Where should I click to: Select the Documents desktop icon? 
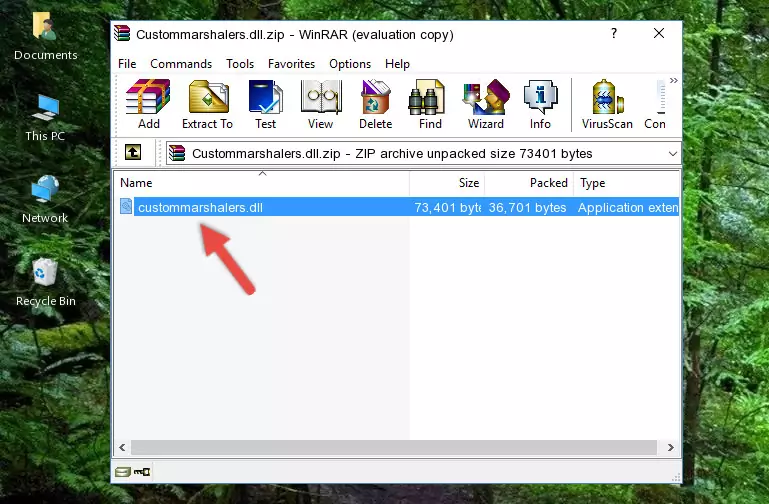[x=46, y=37]
